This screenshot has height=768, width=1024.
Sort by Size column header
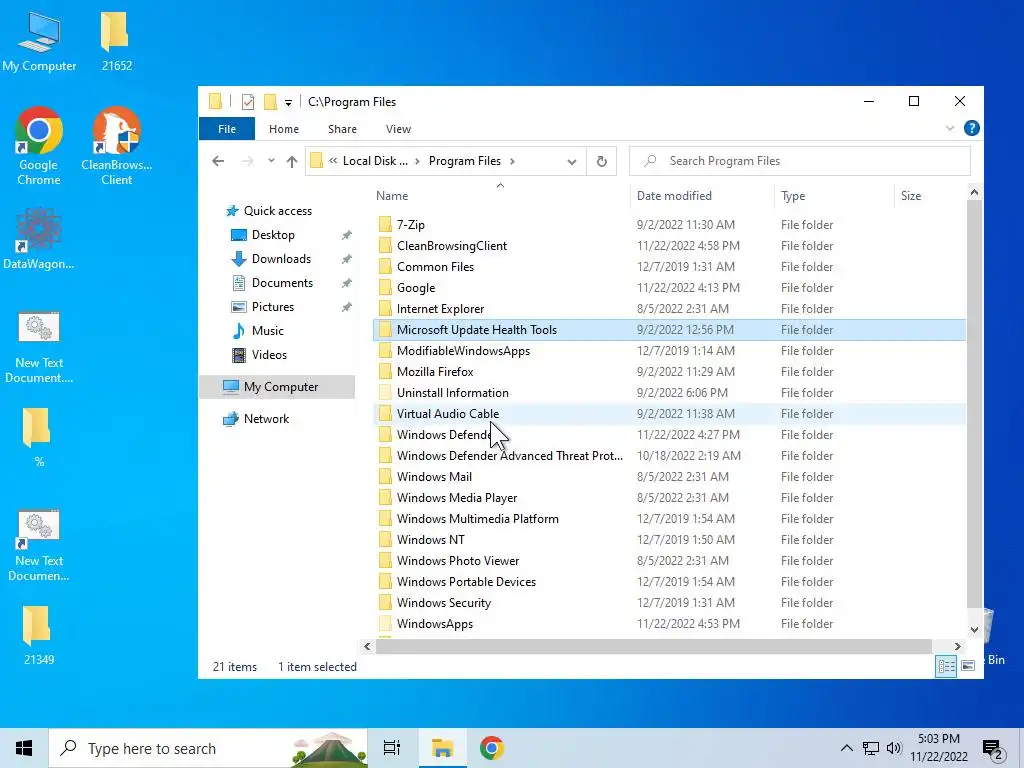click(x=929, y=195)
